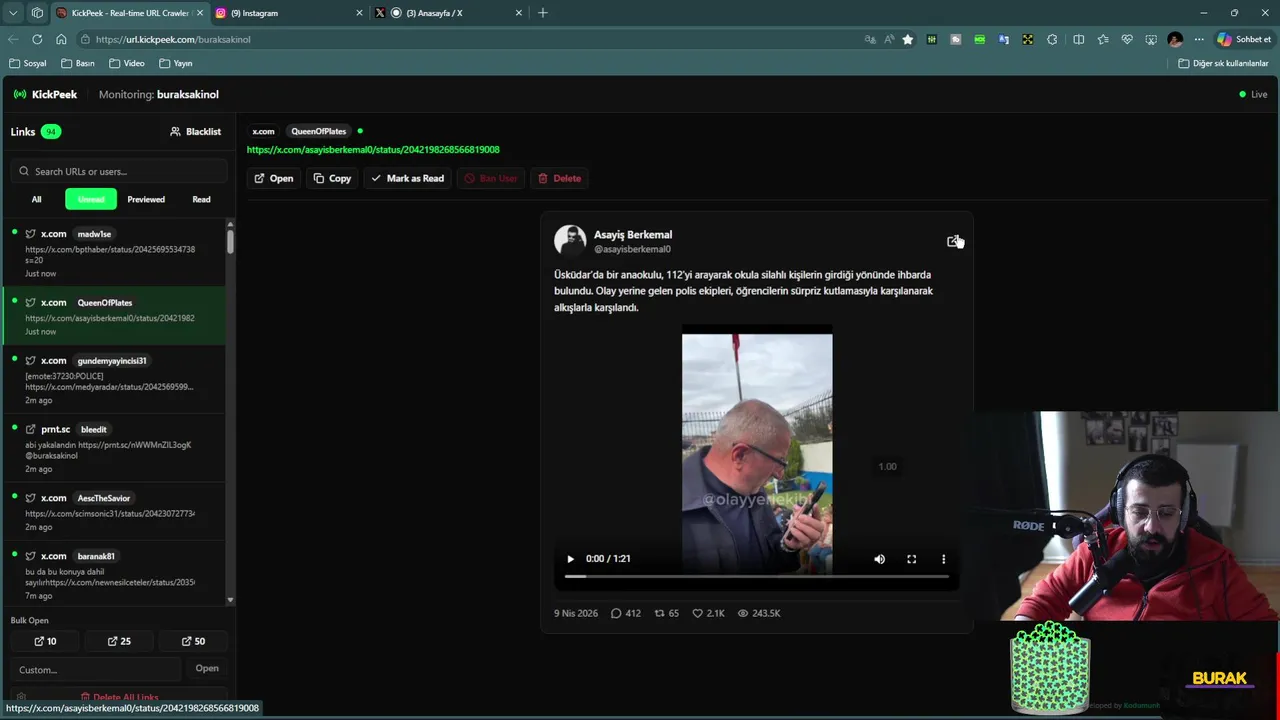This screenshot has height=720, width=1280.
Task: Click the likes count 2.1K
Action: pos(708,613)
